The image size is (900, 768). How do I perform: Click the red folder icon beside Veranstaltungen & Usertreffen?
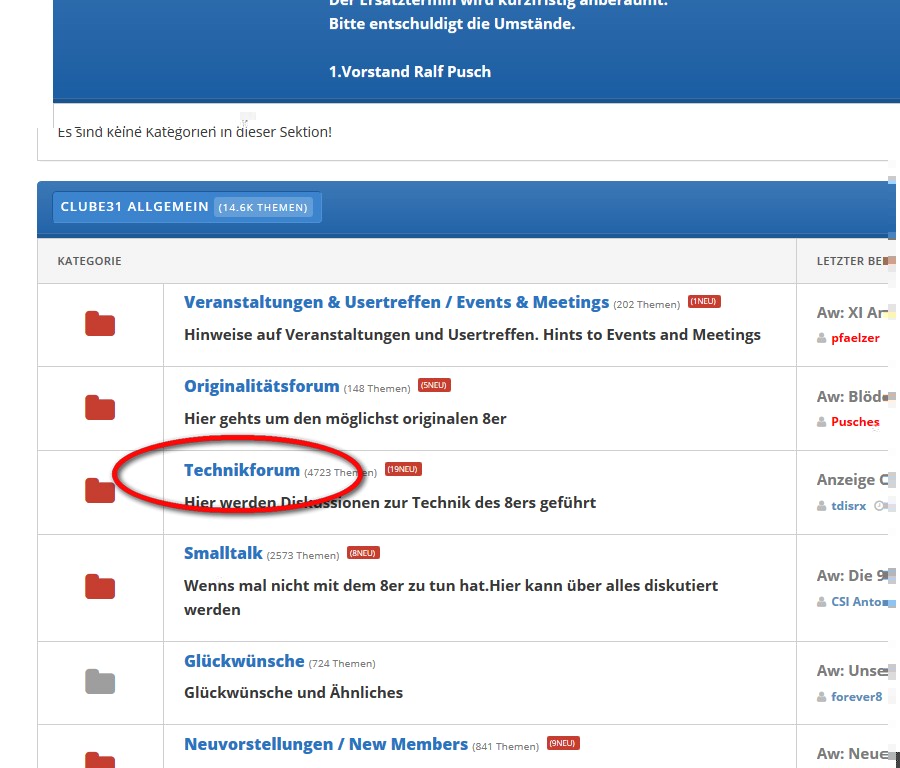pyautogui.click(x=100, y=324)
